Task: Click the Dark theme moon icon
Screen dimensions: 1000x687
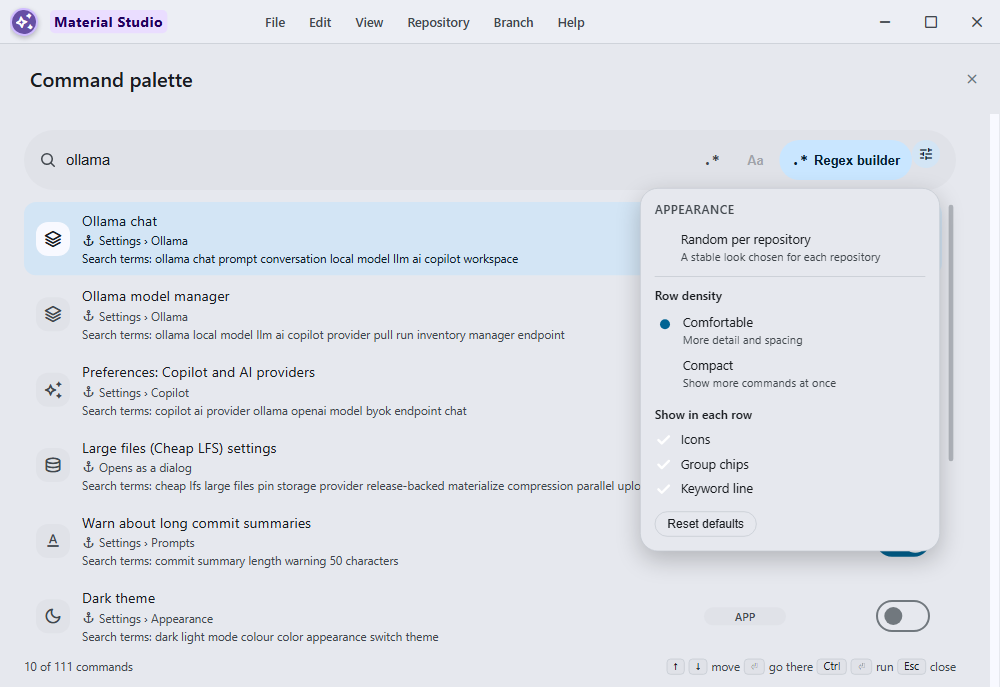Action: (53, 616)
